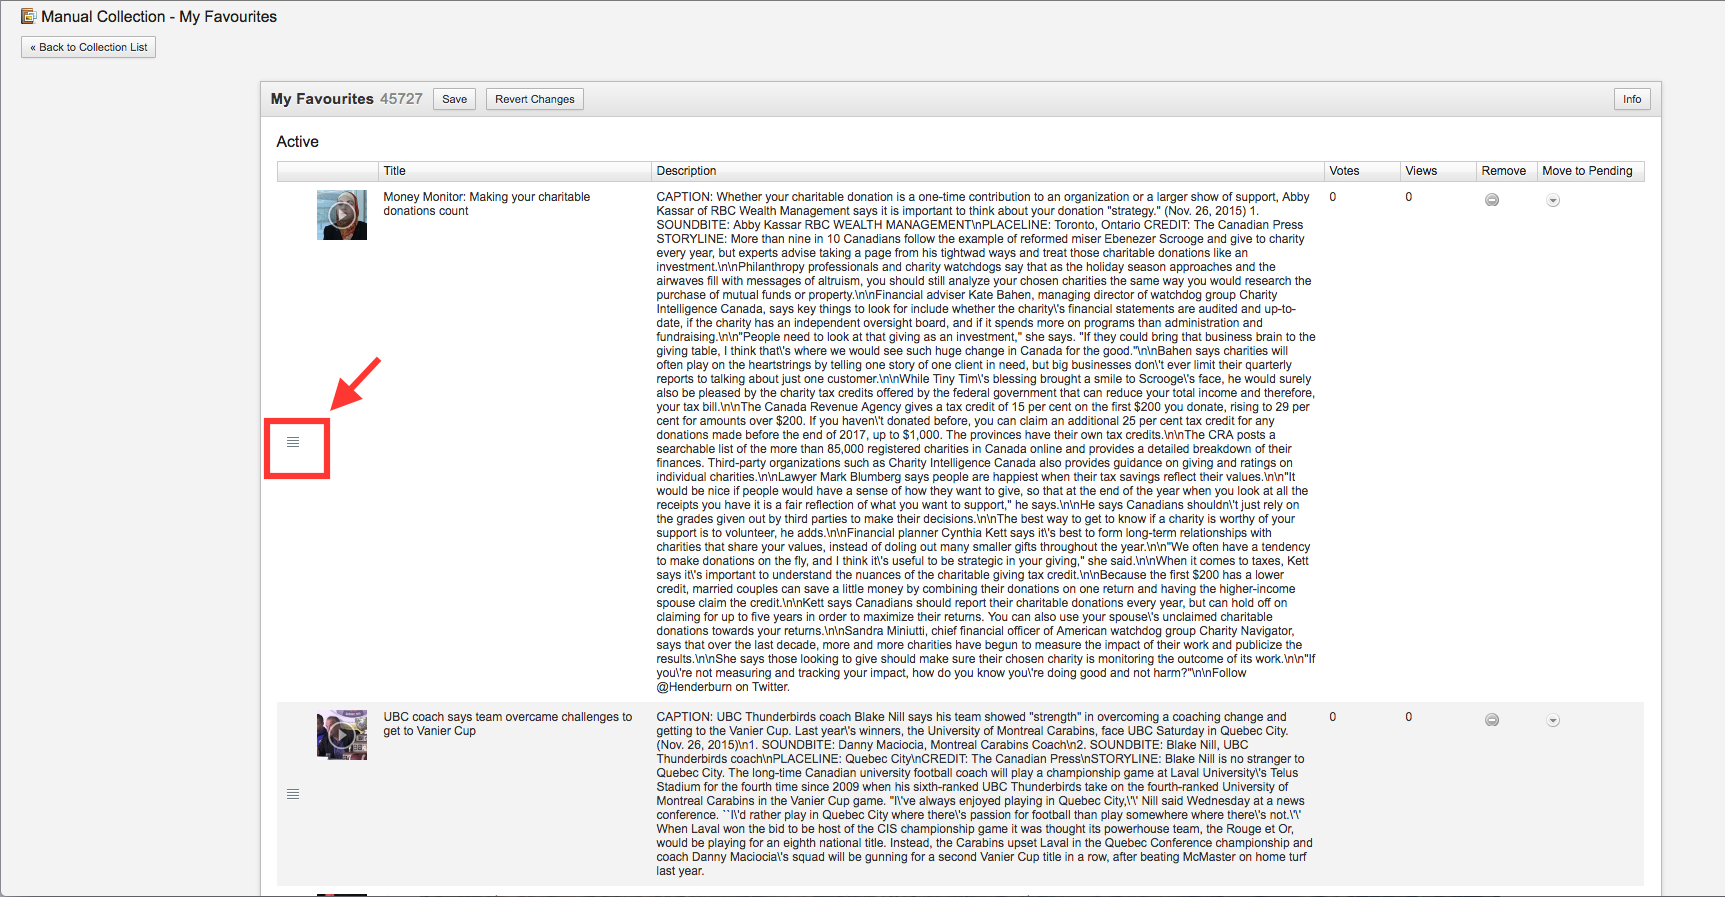The image size is (1725, 897).
Task: Go back to Collection List
Action: (88, 47)
